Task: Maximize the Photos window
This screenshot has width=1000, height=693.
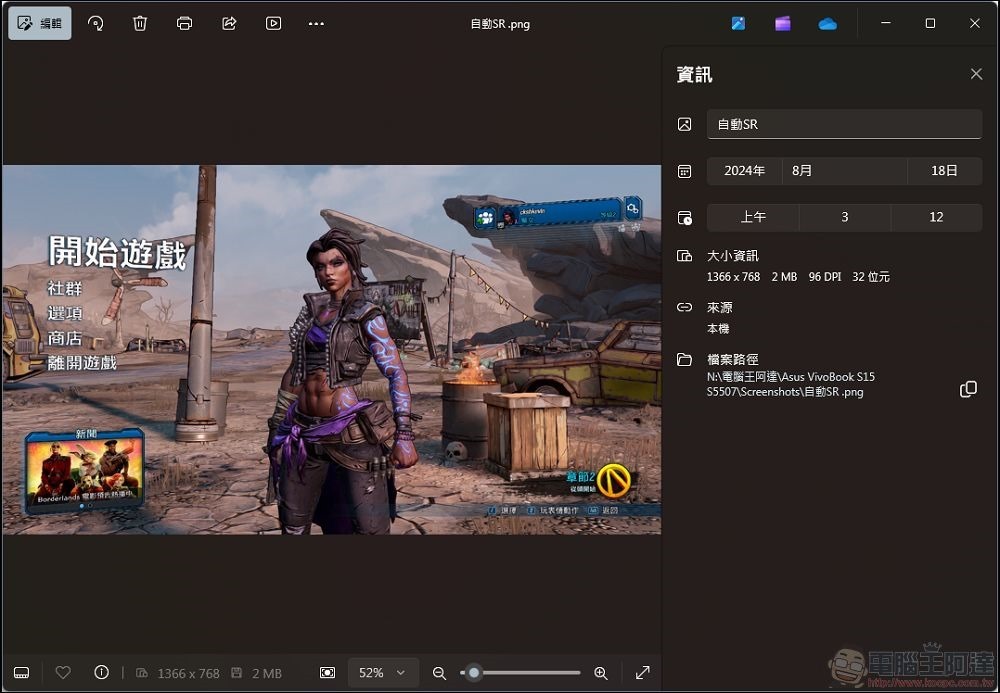Action: 930,23
